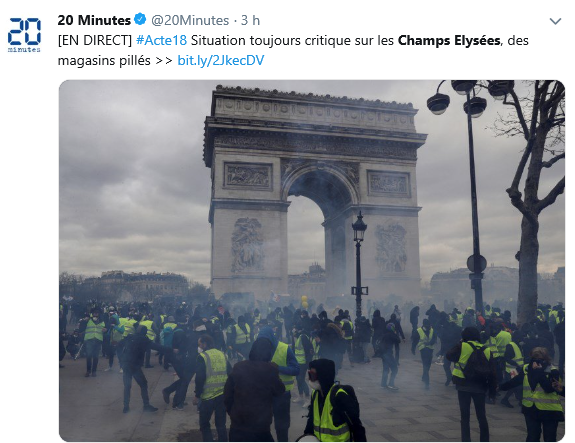Click the blue verified badge
Viewport: 575px width, 443px height.
click(x=140, y=19)
